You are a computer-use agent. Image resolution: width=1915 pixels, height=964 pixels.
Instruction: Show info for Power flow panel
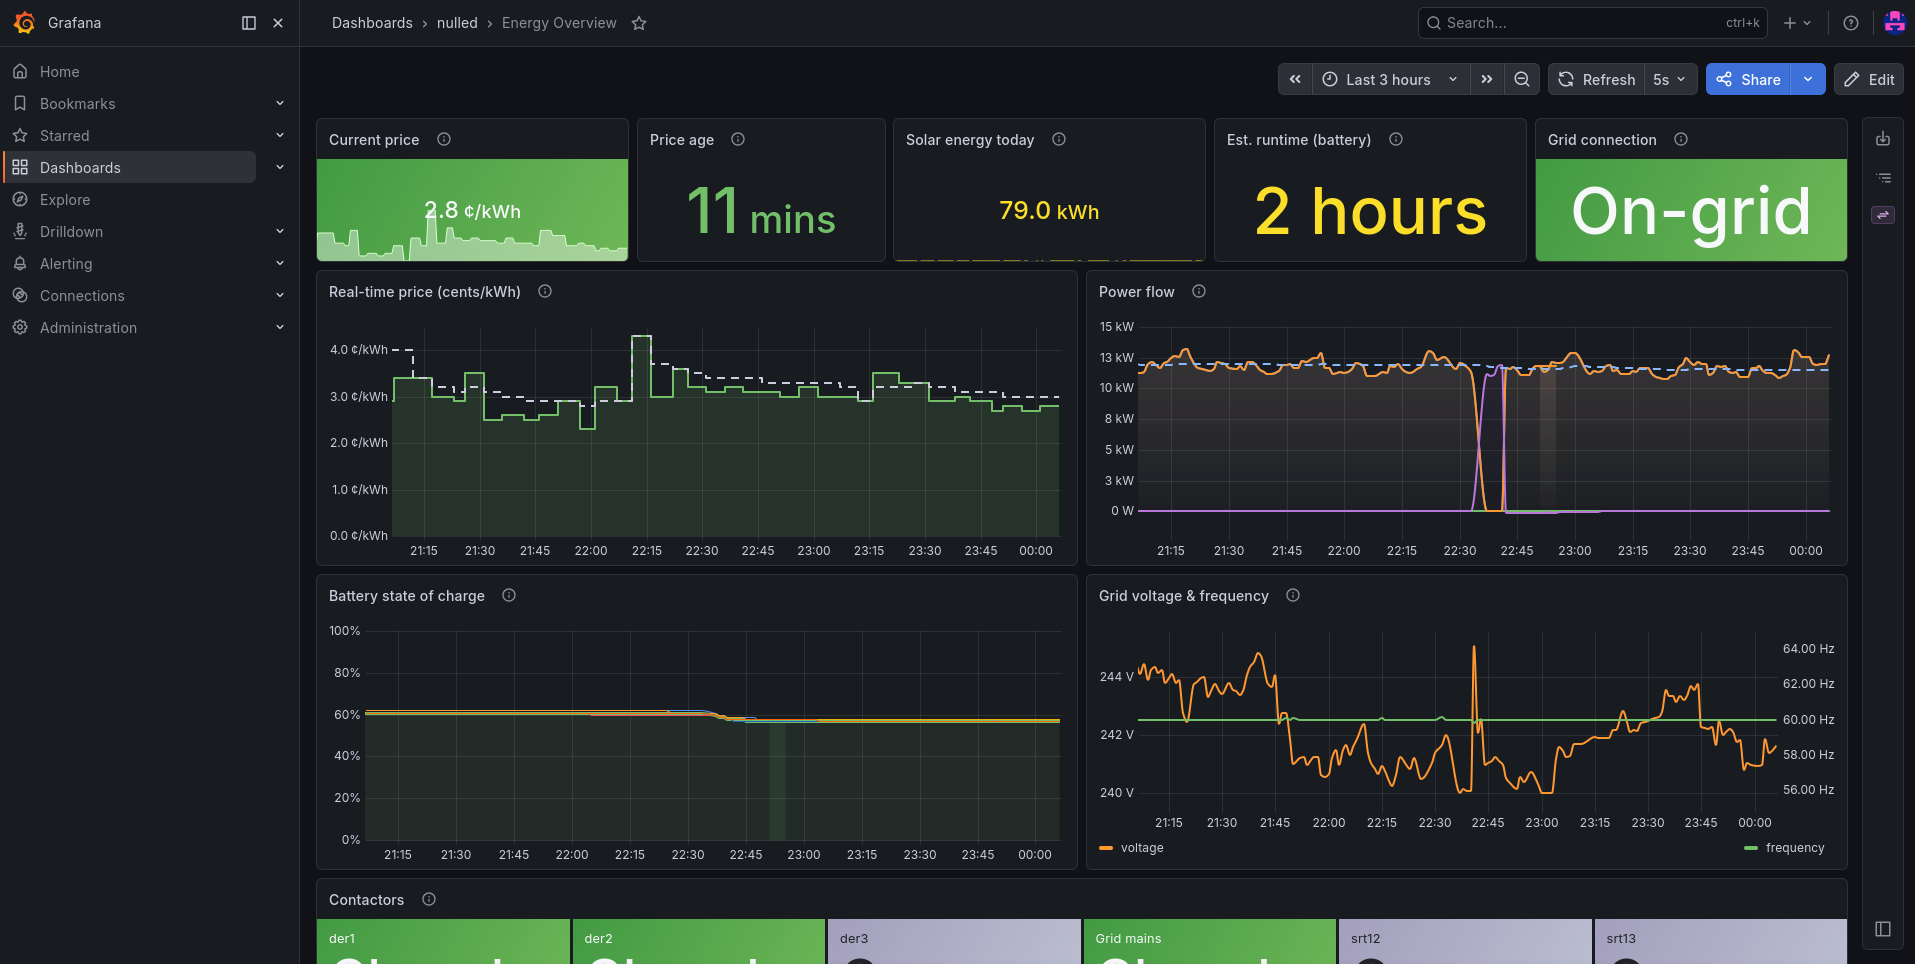coord(1199,291)
